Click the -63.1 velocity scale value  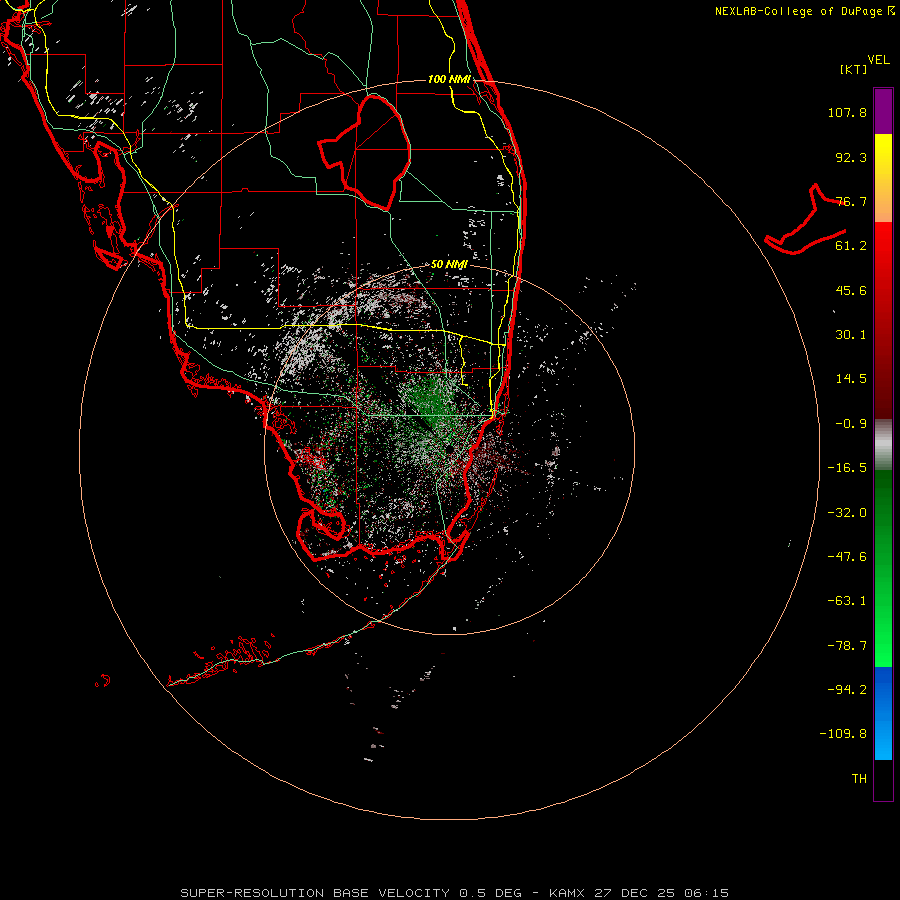pos(847,601)
